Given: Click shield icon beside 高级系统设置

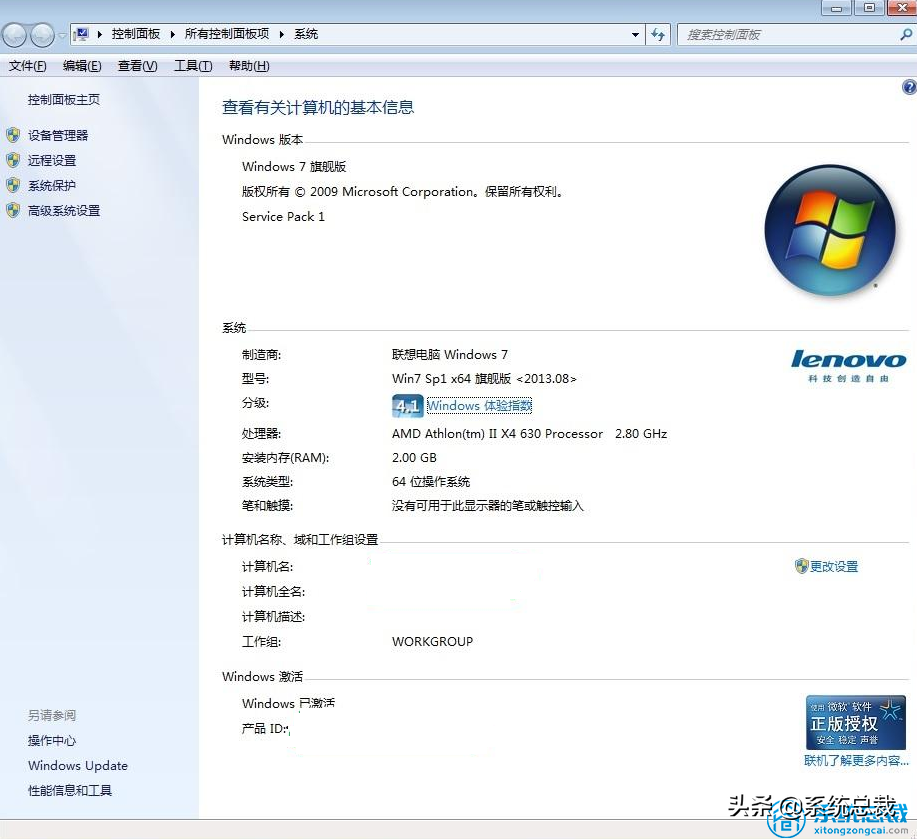Looking at the screenshot, I should tap(13, 211).
